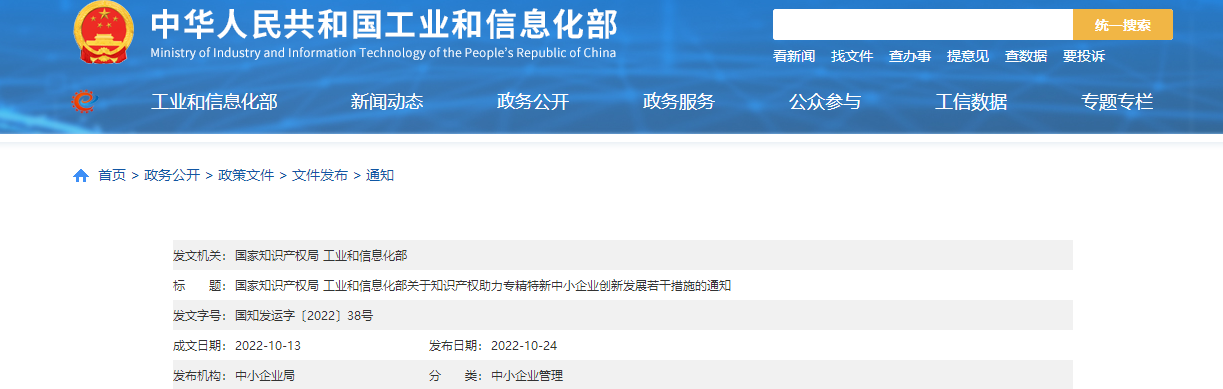
Task: Click the 发布日期 value 2022-10-24
Action: click(x=524, y=346)
